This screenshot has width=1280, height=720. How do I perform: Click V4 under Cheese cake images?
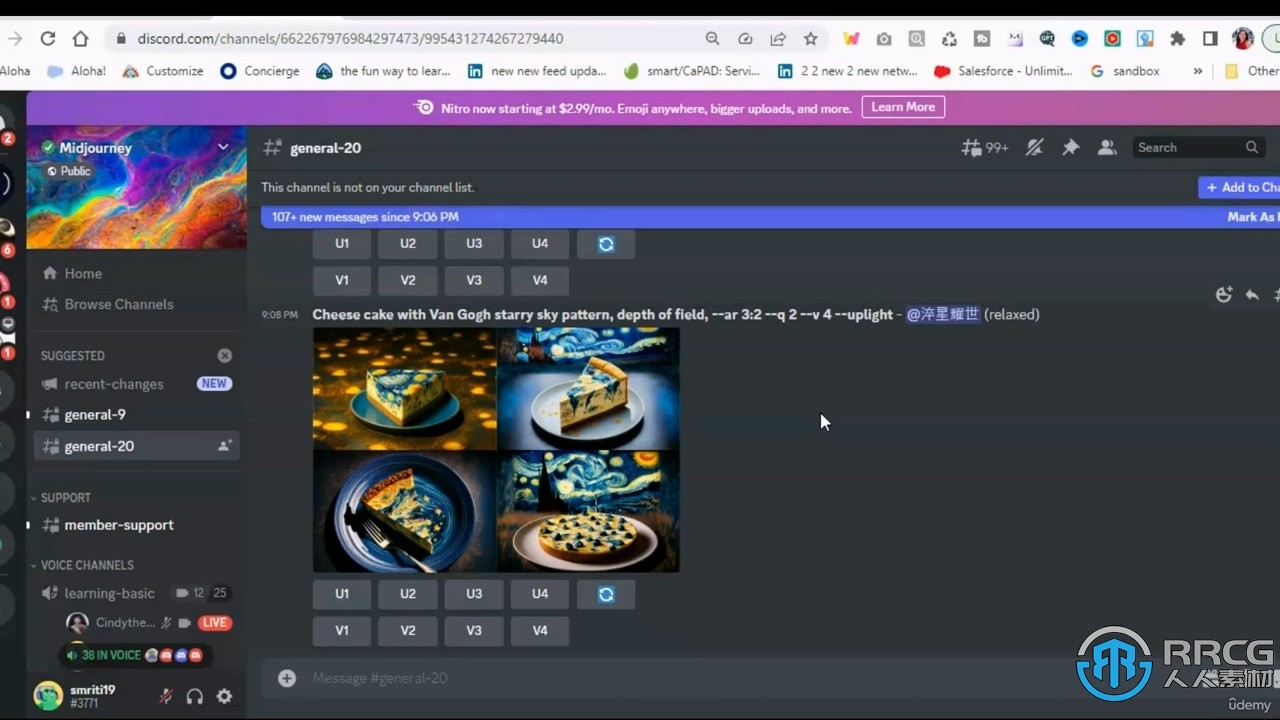pyautogui.click(x=540, y=630)
